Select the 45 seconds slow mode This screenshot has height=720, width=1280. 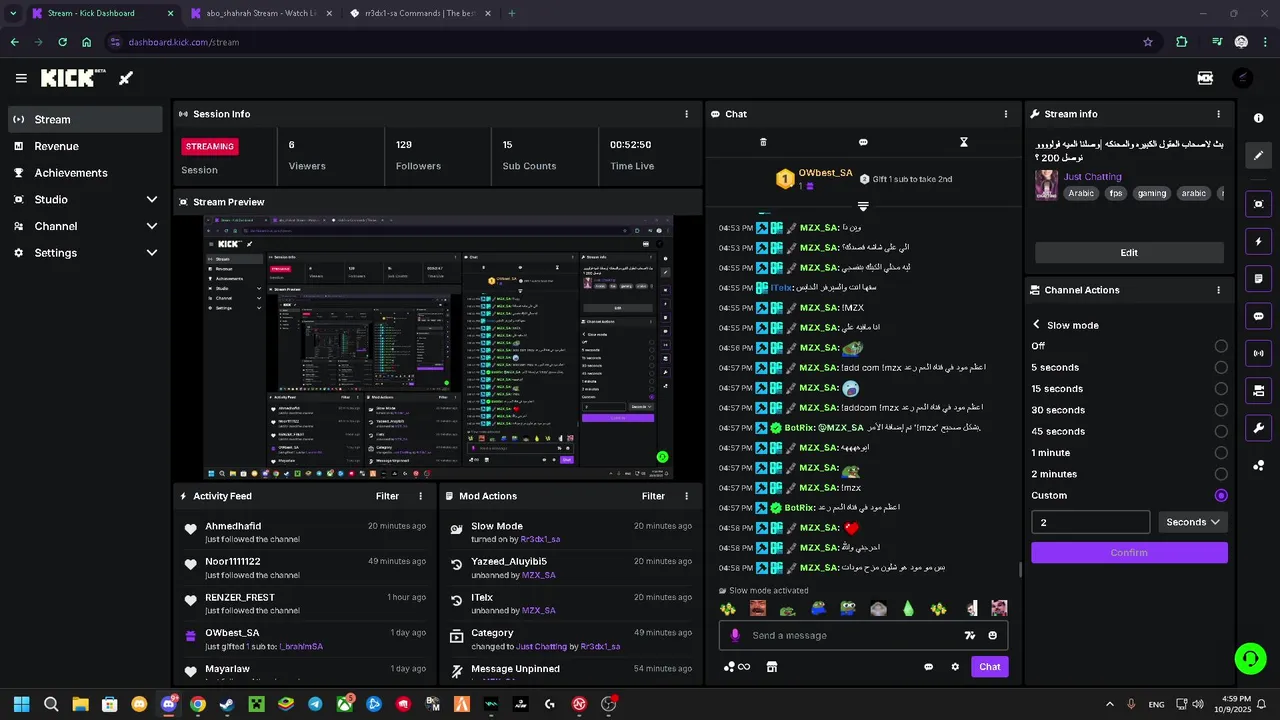coord(1221,432)
